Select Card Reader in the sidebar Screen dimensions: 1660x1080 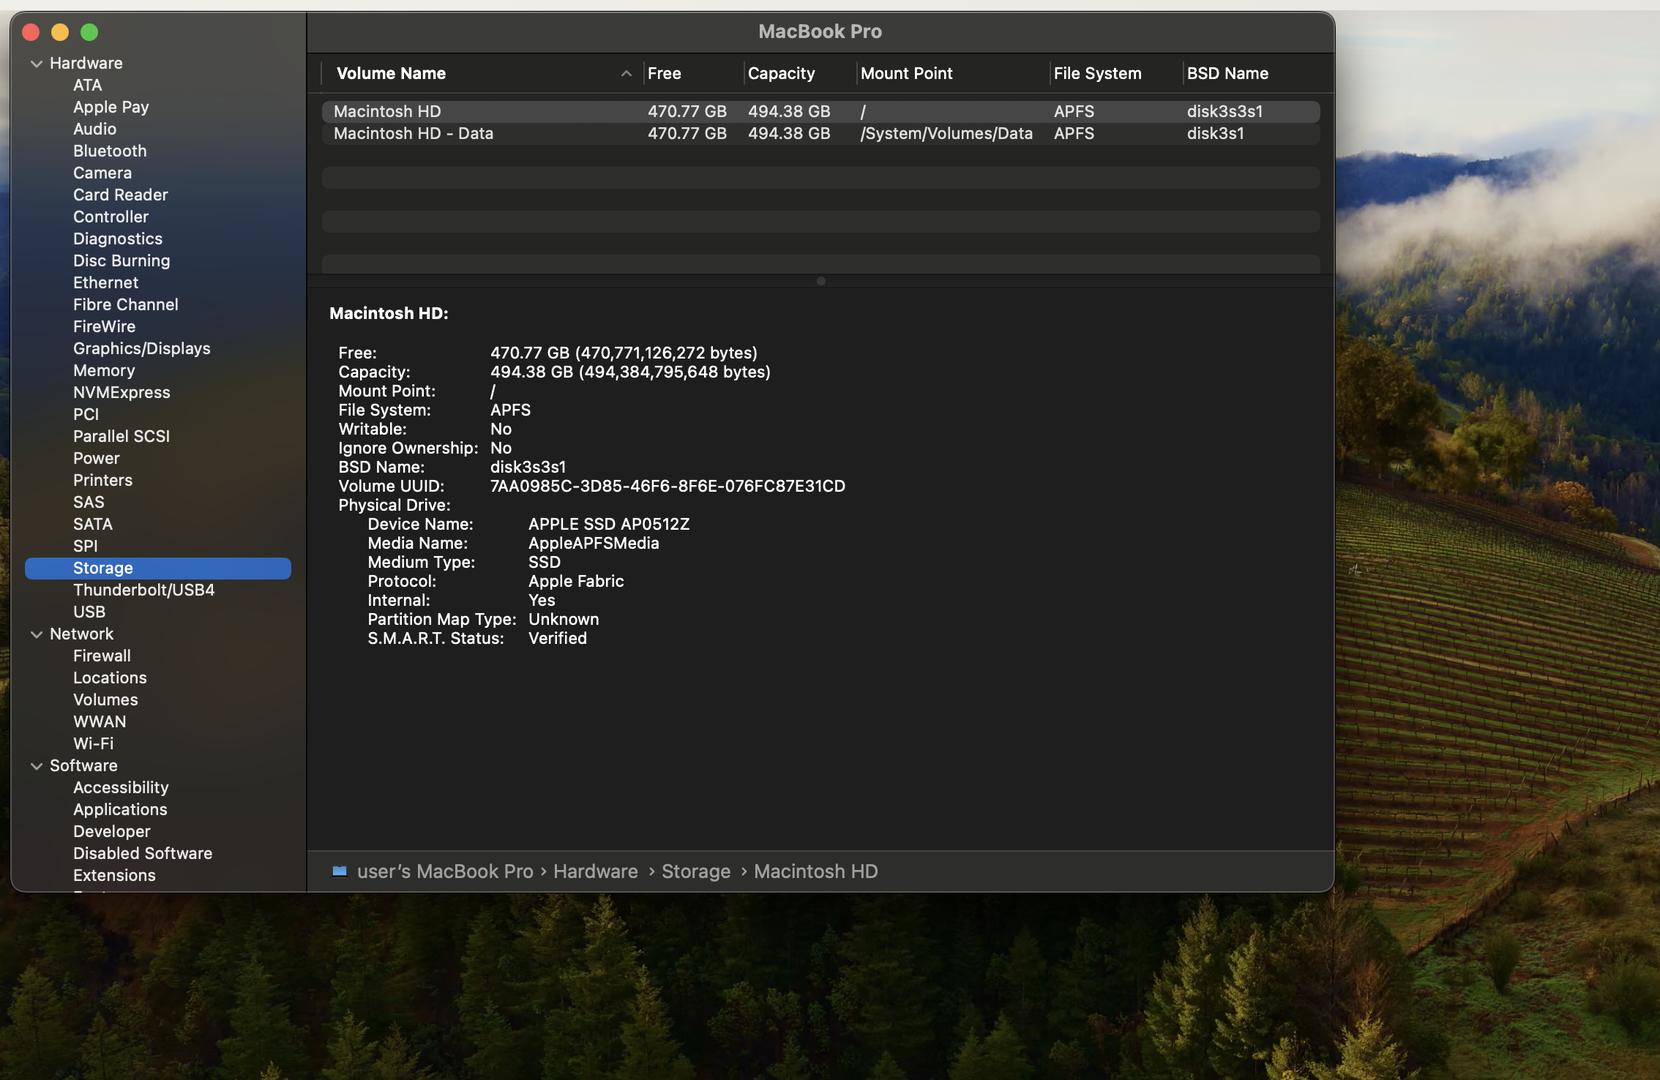[x=120, y=195]
